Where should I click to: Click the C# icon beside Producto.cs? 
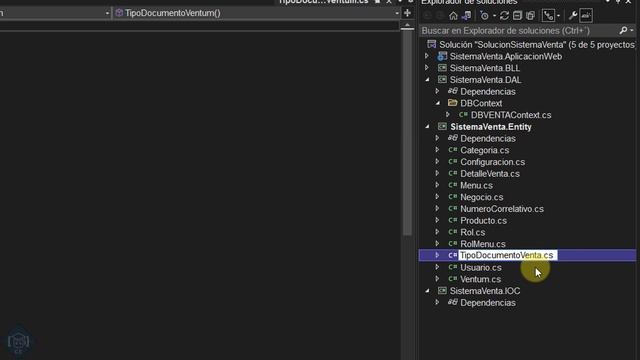click(x=452, y=220)
